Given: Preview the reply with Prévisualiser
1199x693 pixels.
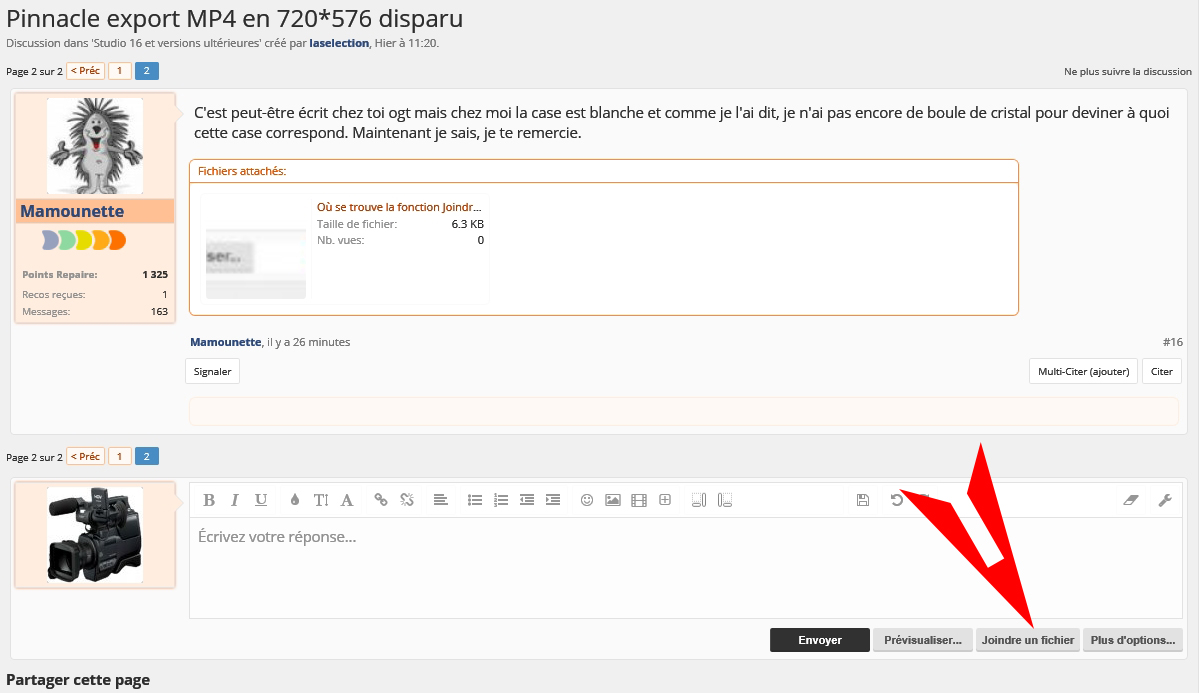Looking at the screenshot, I should pyautogui.click(x=923, y=640).
